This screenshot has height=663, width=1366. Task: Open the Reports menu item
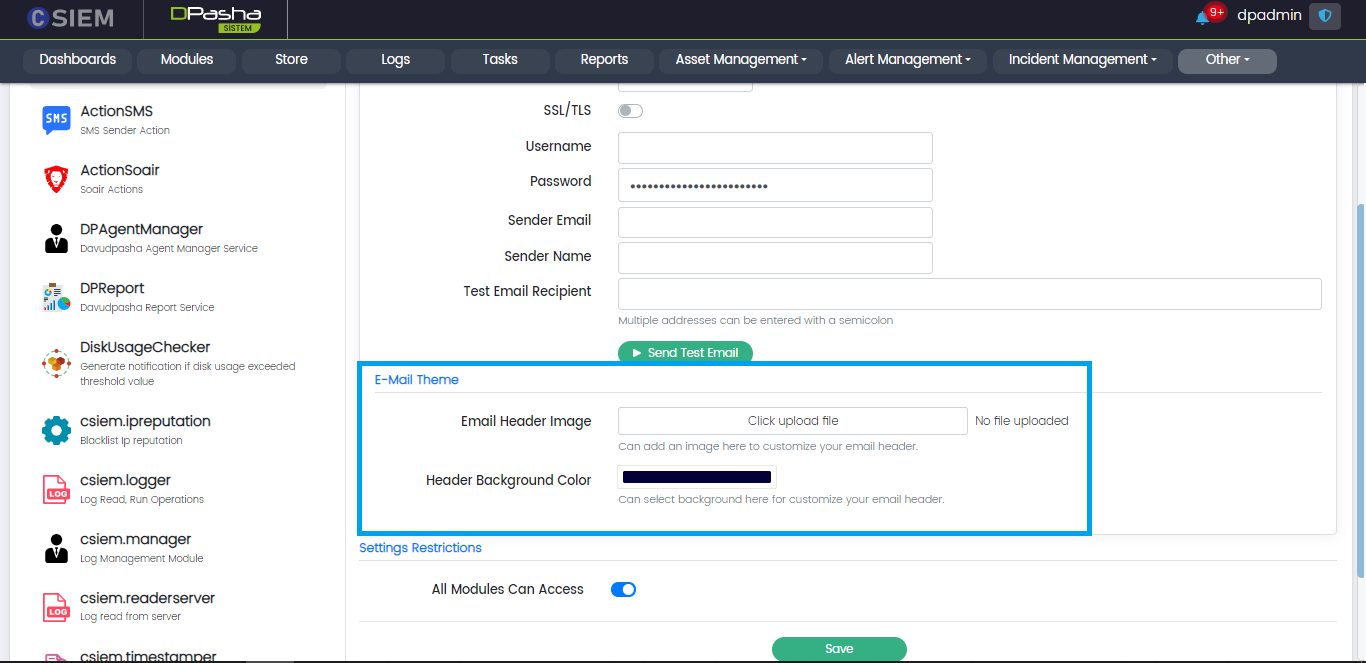[604, 60]
